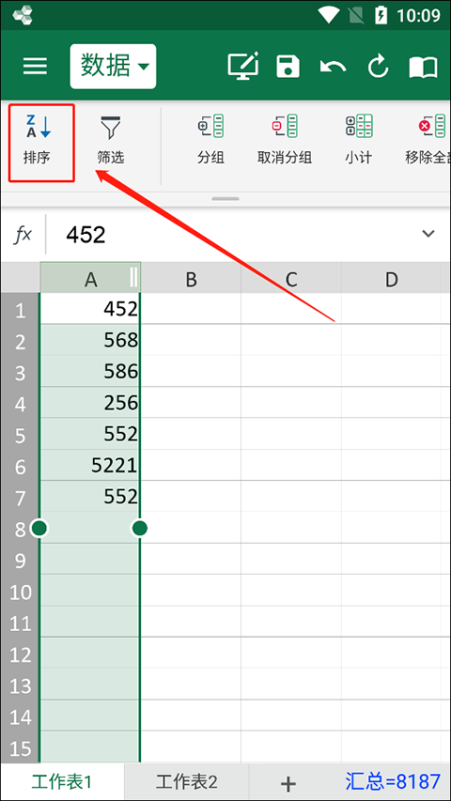Tap the 汇总=8187 summary text
451x801 pixels.
coord(393,781)
